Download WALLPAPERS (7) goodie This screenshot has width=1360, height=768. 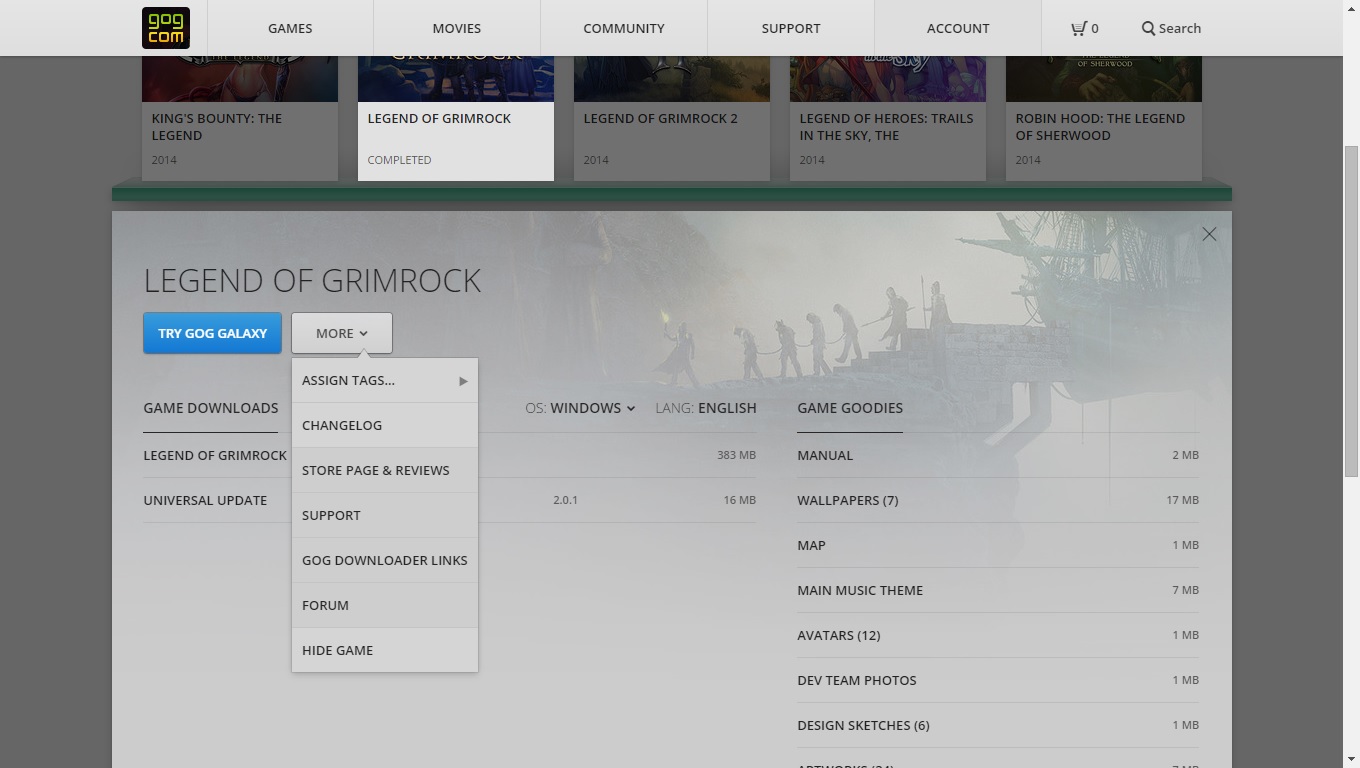pos(998,500)
